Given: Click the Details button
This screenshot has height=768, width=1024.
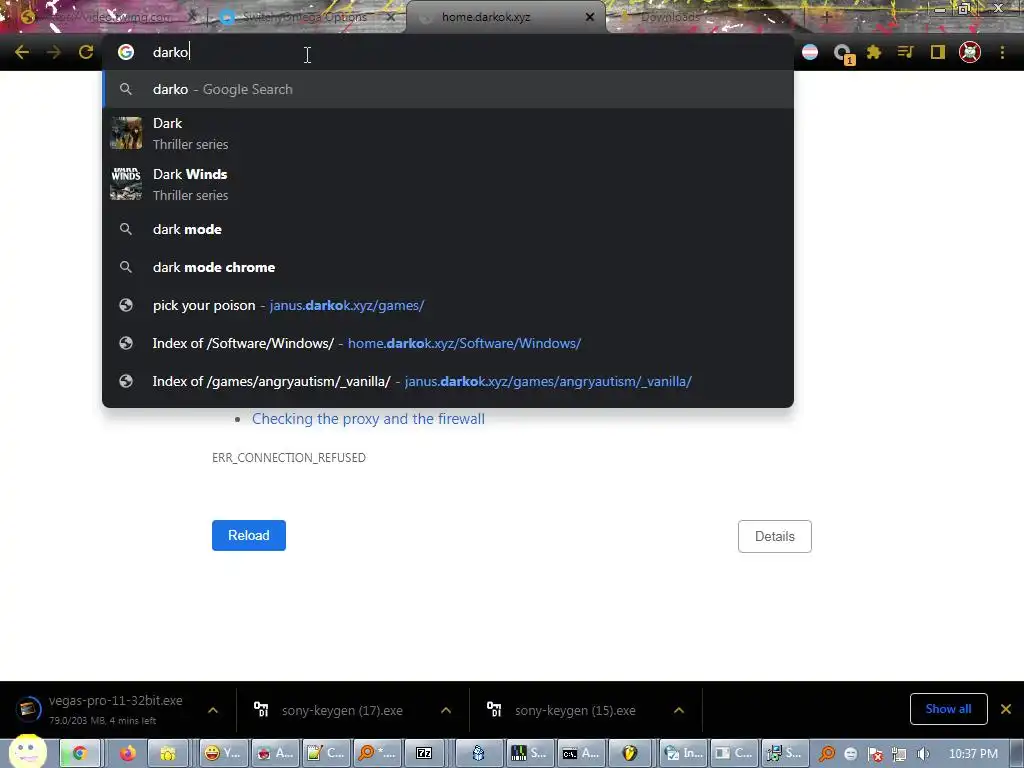Looking at the screenshot, I should point(775,536).
